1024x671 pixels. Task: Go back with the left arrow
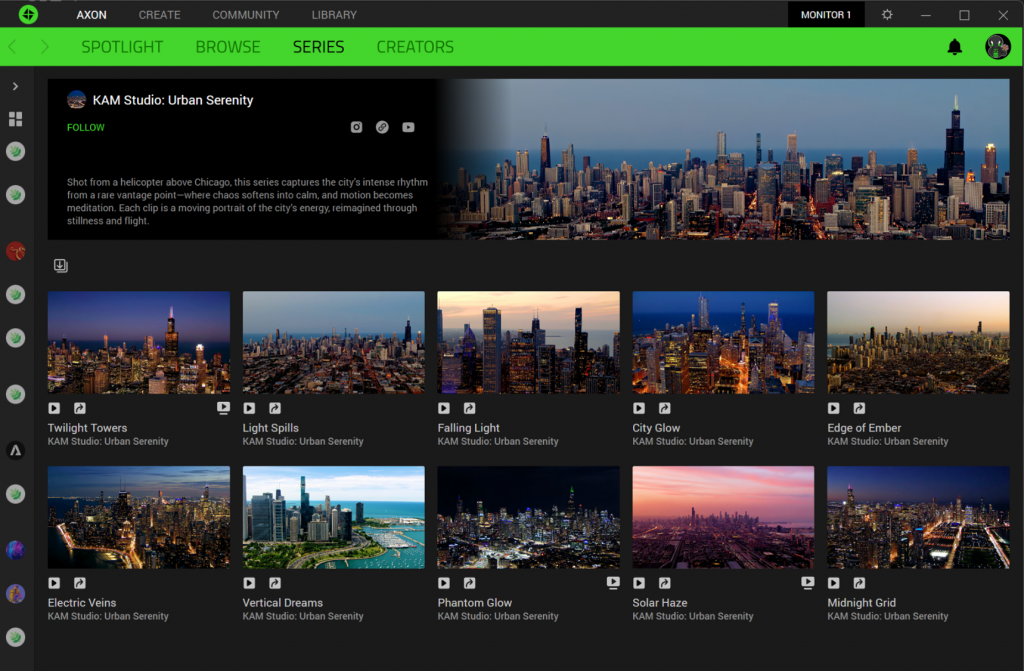[x=12, y=47]
